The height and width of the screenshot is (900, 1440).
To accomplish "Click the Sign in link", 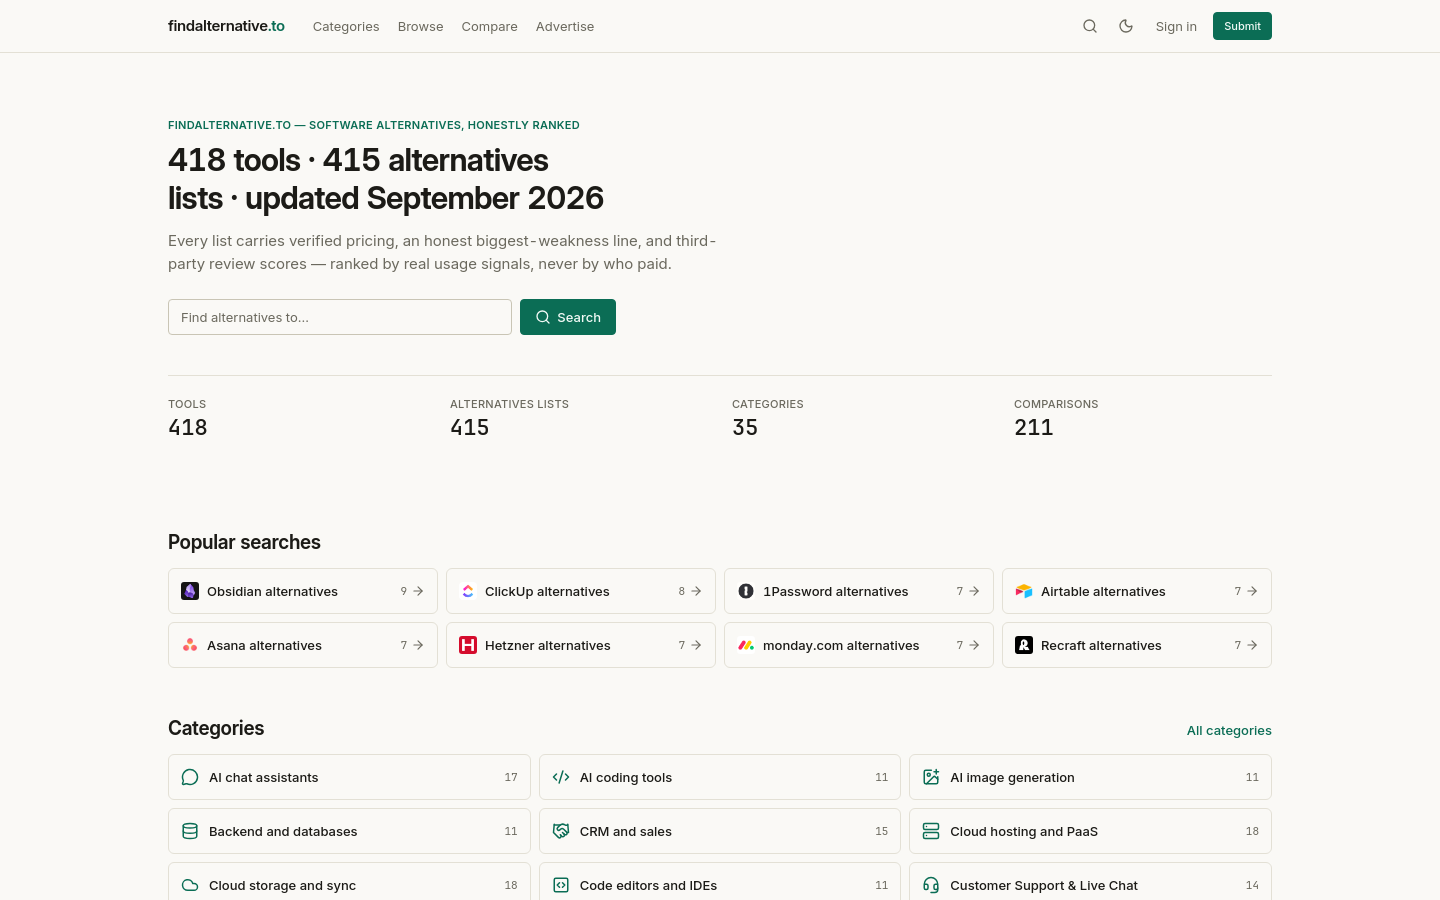I will pyautogui.click(x=1176, y=26).
